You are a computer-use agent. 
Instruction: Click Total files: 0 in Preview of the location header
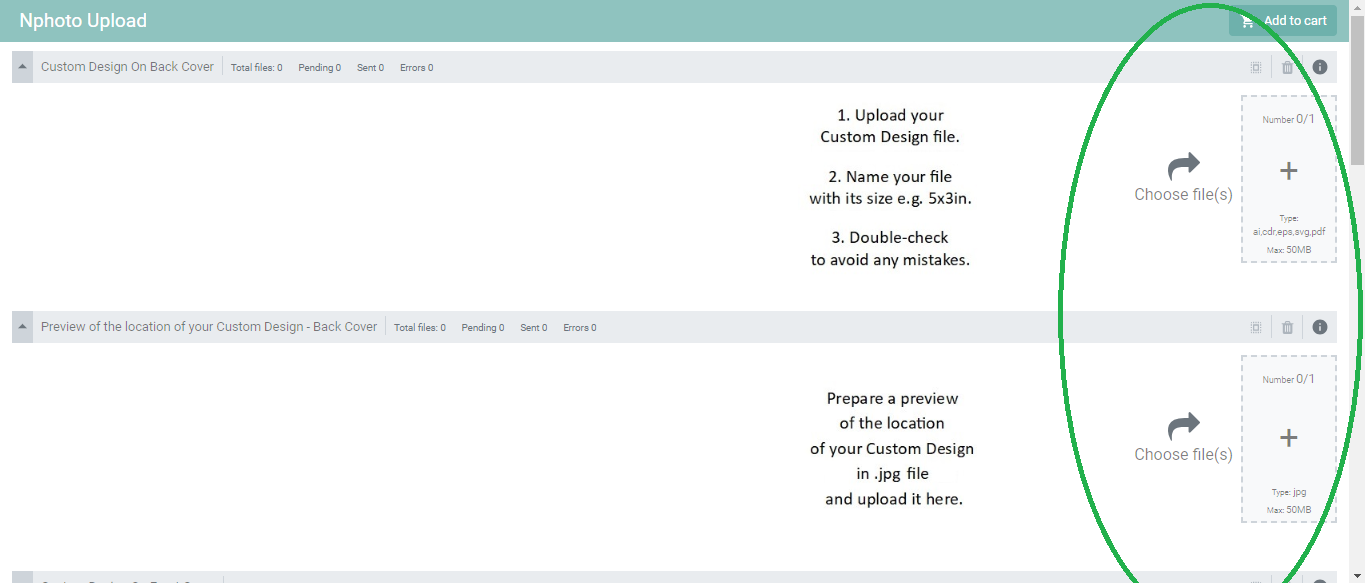coord(419,328)
